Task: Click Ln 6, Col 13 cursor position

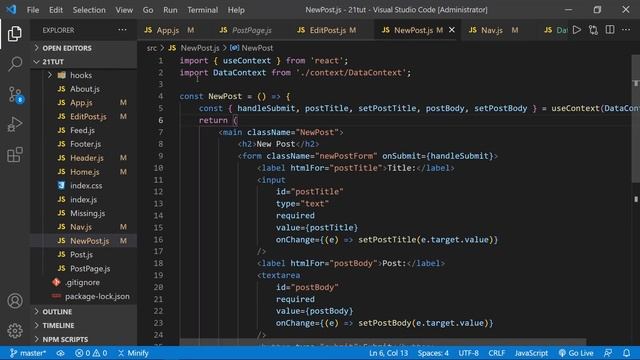Action: click(x=388, y=353)
